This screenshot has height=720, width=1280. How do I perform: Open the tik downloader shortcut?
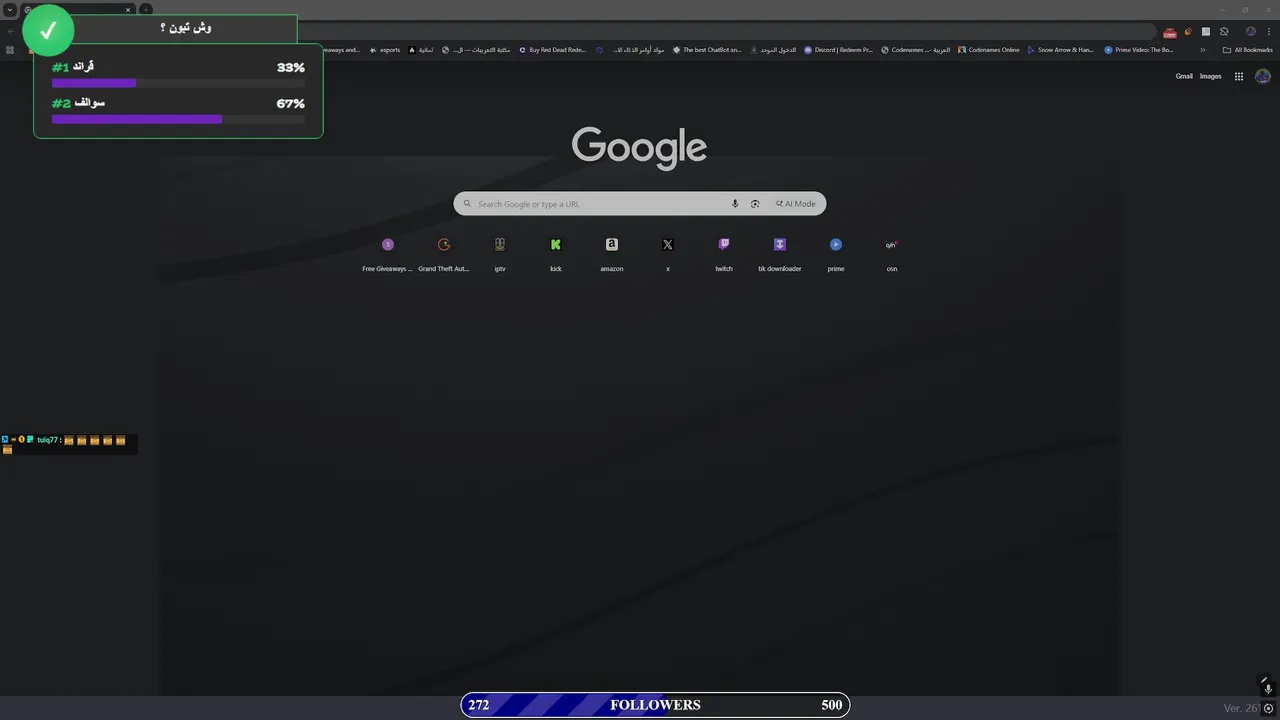coord(780,254)
